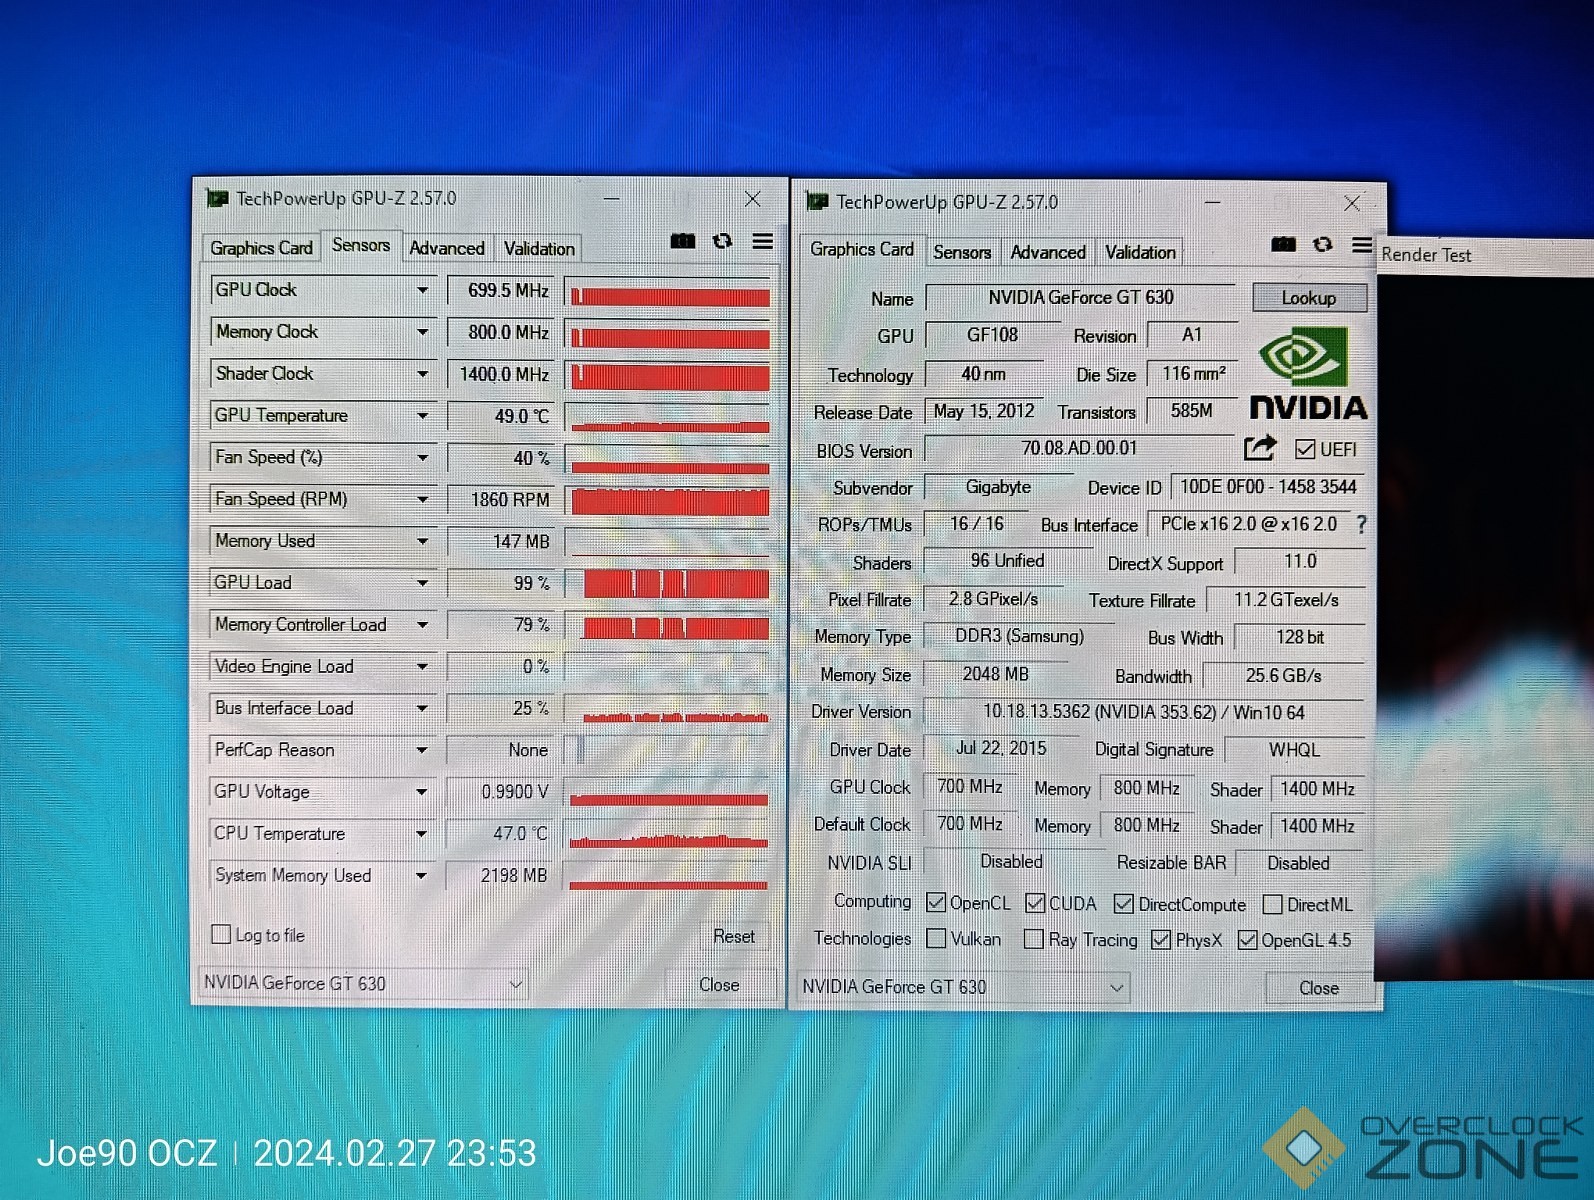
Task: Open Advanced tab in right GPU-Z window
Action: click(1048, 252)
